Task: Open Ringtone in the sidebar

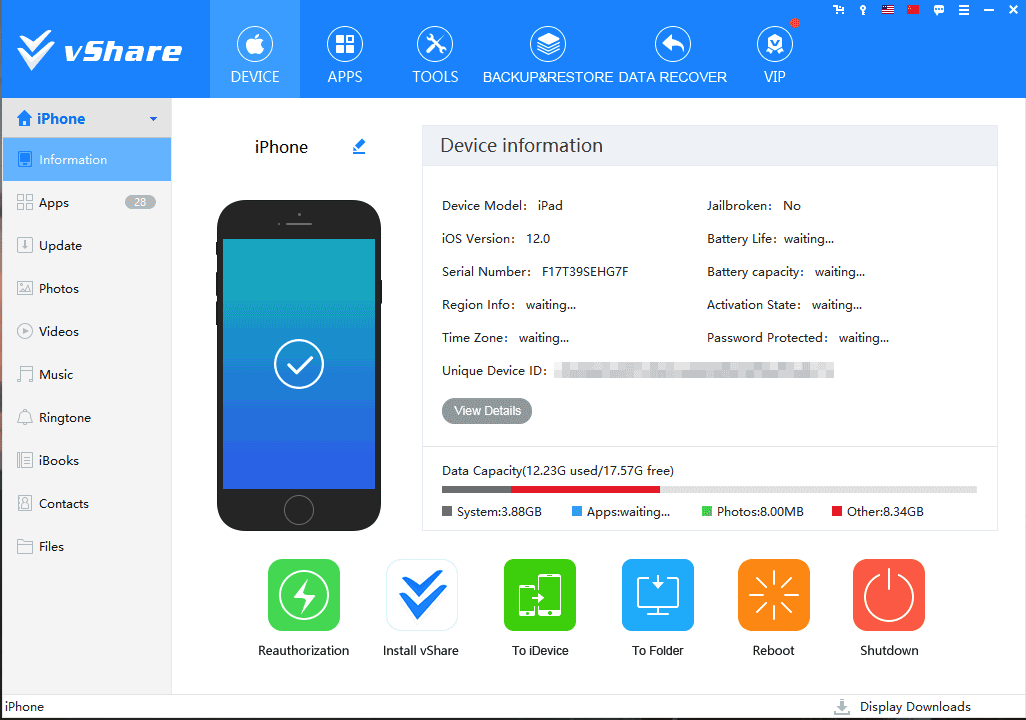Action: [87, 417]
